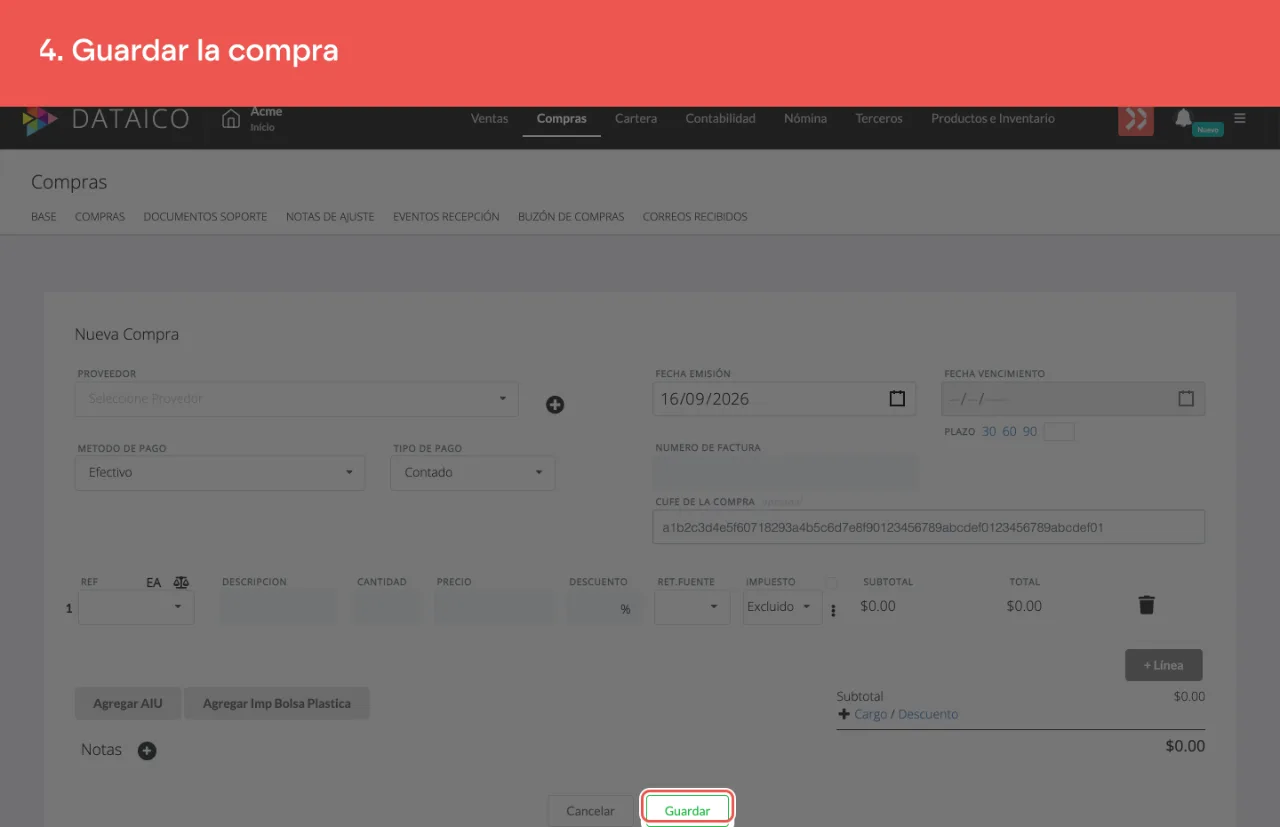Open the Tipo de Pago dropdown
Viewport: 1280px width, 827px height.
point(473,473)
